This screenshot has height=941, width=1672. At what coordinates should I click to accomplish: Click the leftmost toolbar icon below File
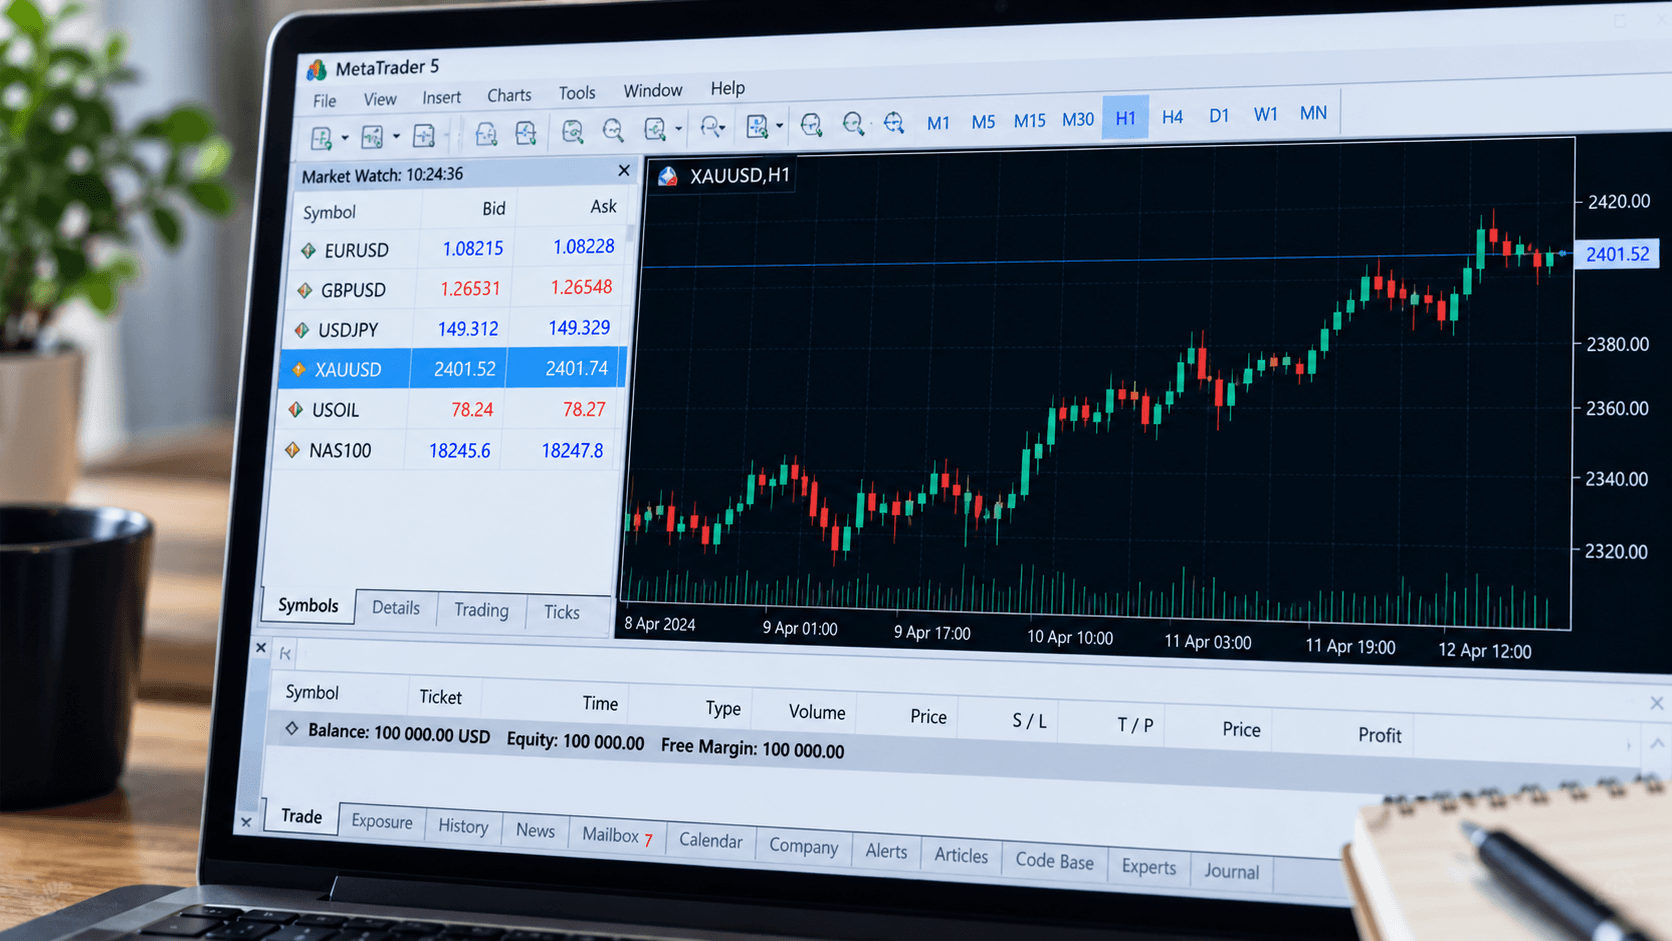click(321, 138)
